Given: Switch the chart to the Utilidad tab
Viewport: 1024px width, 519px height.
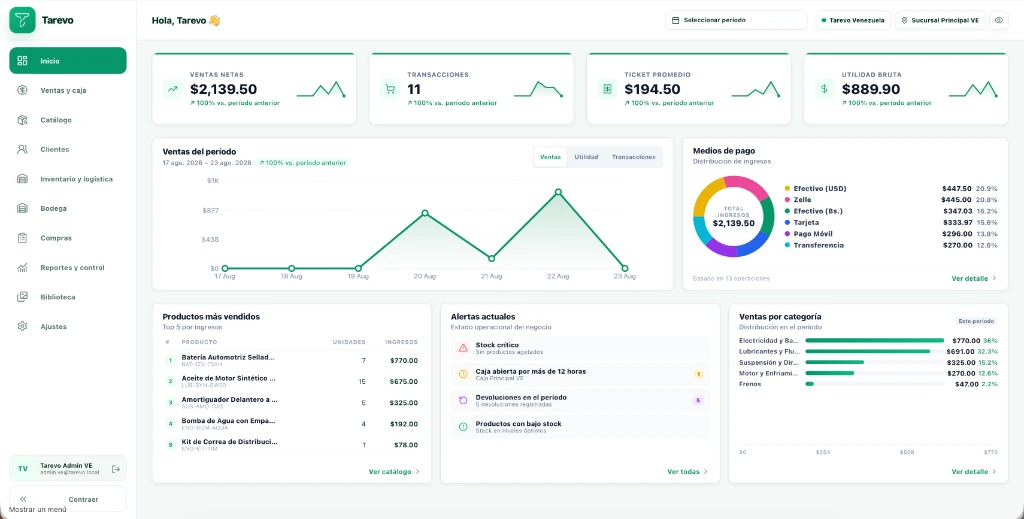Looking at the screenshot, I should [586, 157].
